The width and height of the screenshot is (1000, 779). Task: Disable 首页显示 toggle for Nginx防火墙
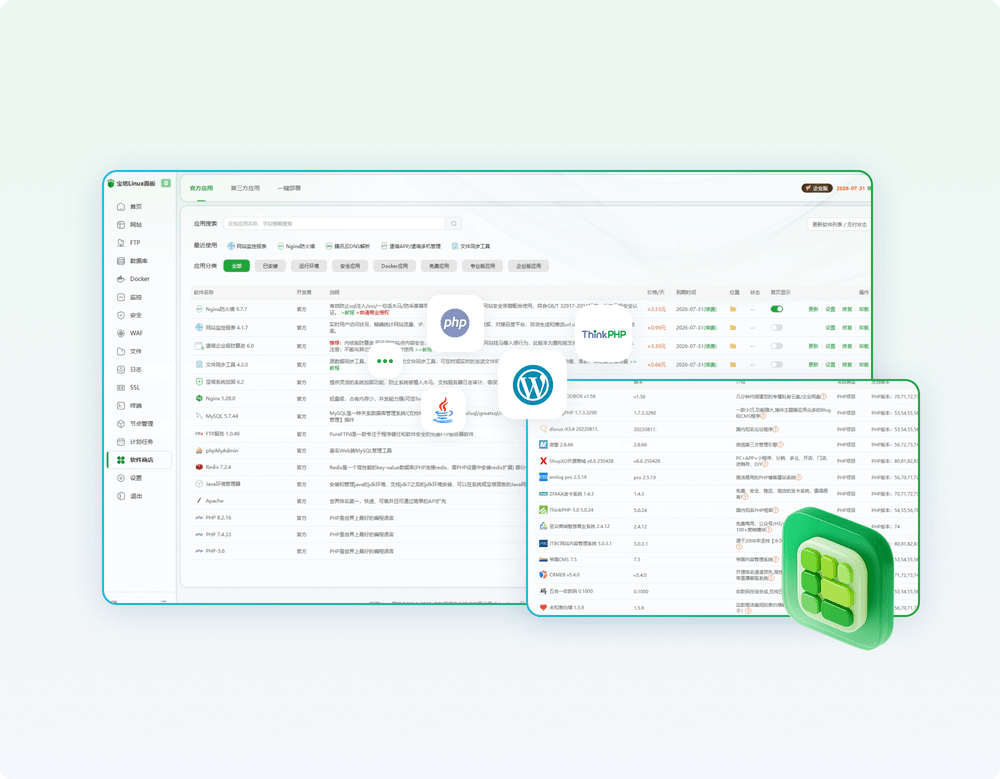point(777,310)
